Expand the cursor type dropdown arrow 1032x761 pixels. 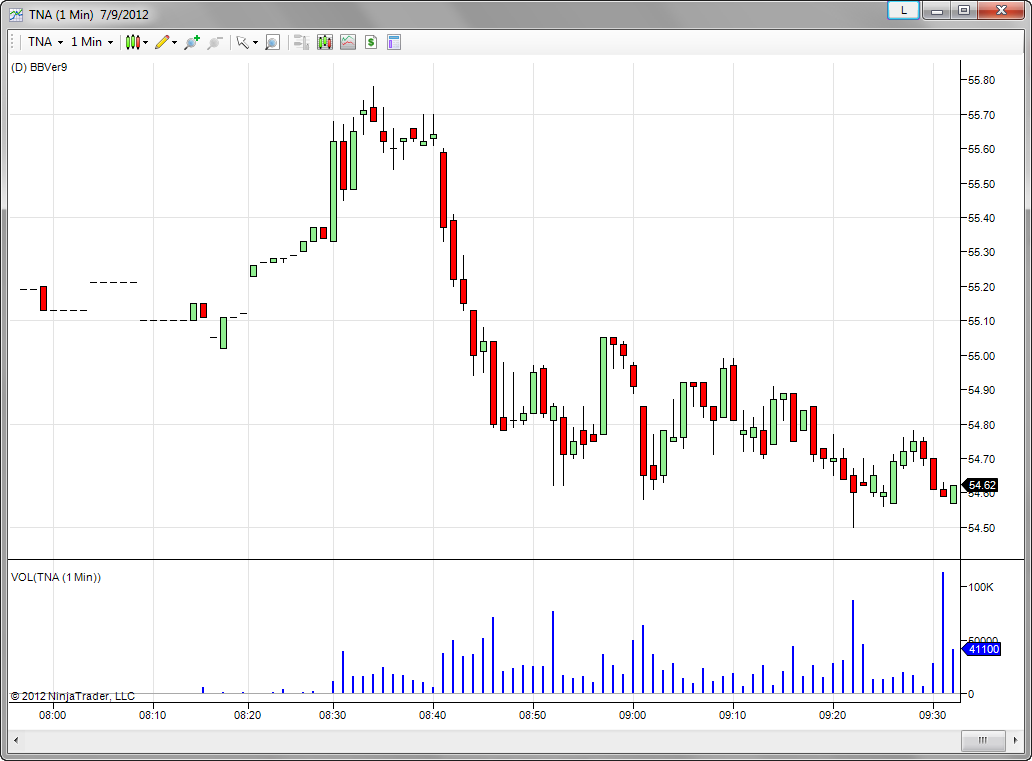click(x=255, y=42)
